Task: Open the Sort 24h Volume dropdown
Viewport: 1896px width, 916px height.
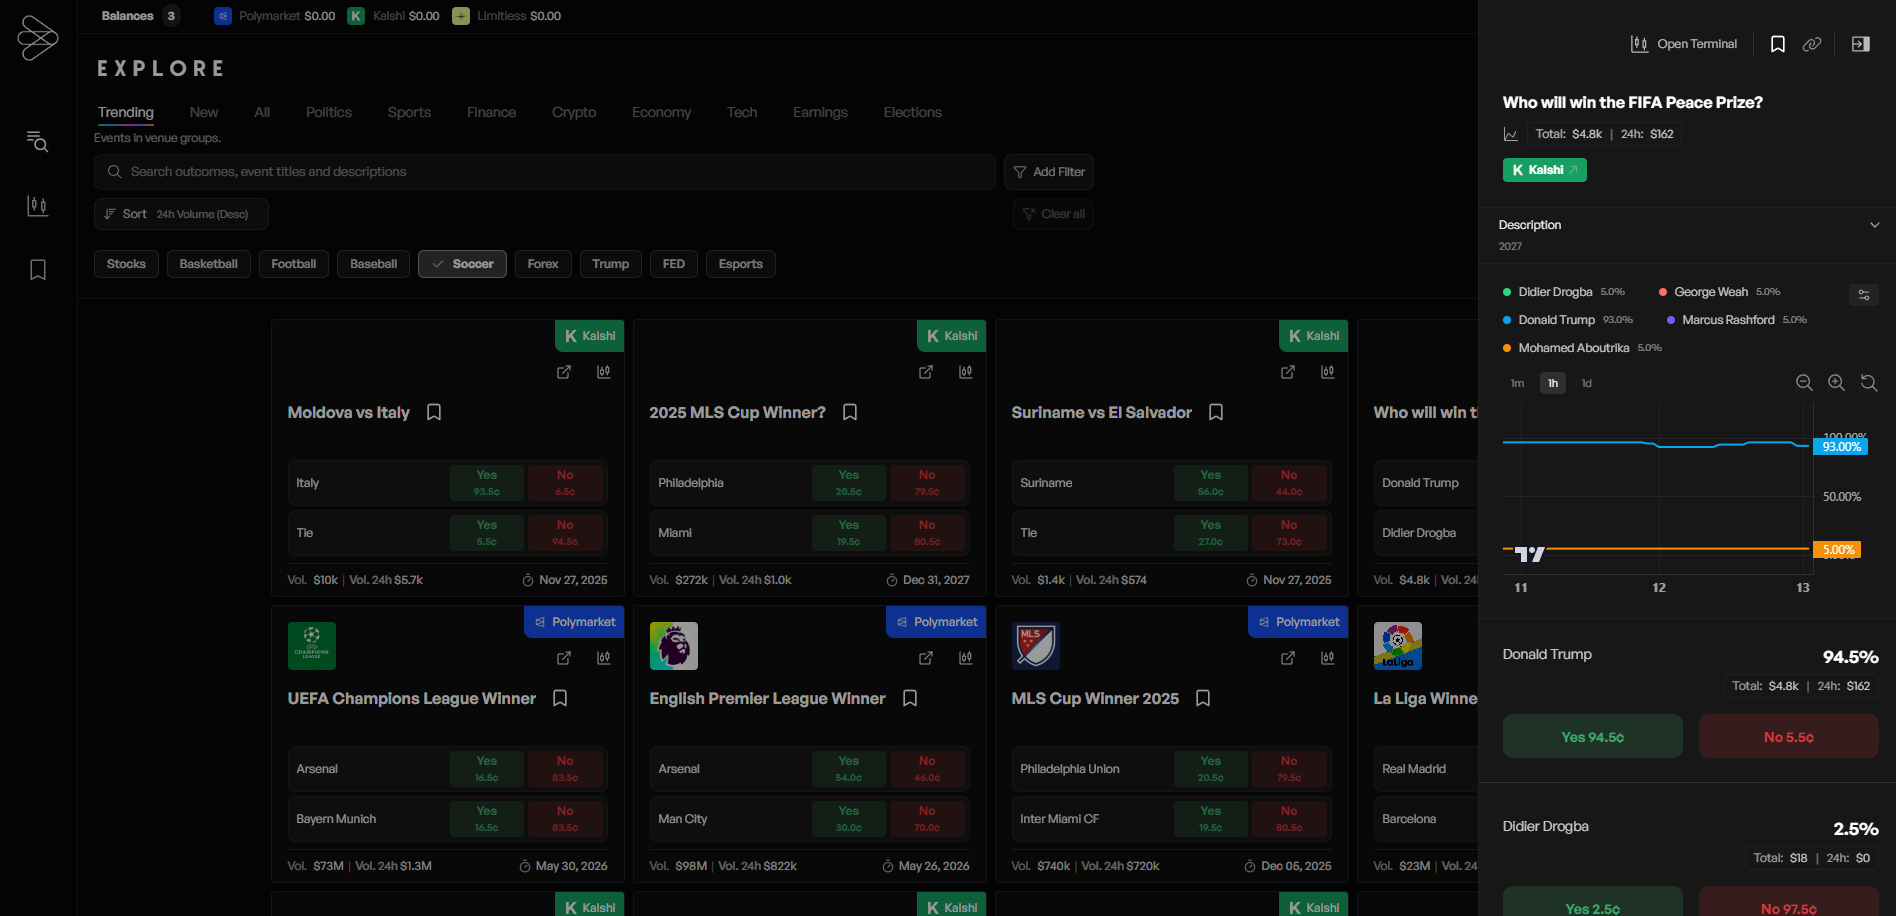Action: click(x=181, y=214)
